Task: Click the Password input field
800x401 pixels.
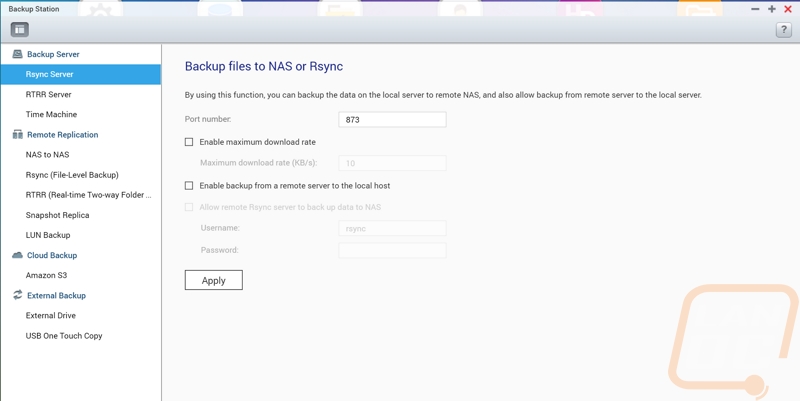Action: 392,250
